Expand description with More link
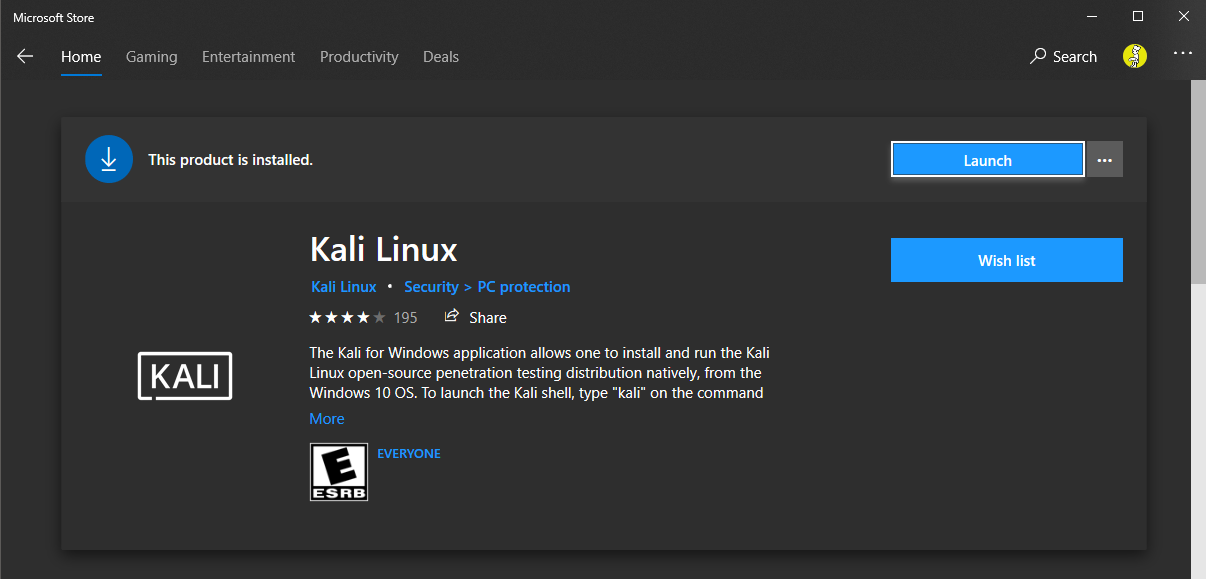The width and height of the screenshot is (1206, 579). point(327,419)
